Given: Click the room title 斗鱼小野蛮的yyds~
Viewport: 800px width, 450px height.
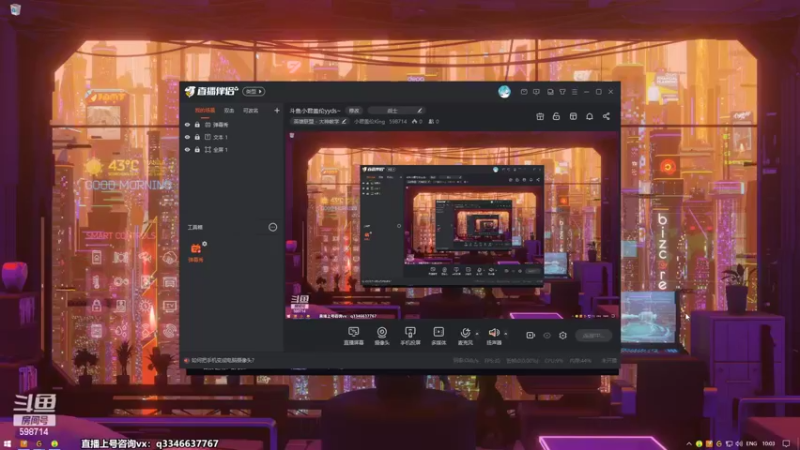Looking at the screenshot, I should click(x=315, y=111).
